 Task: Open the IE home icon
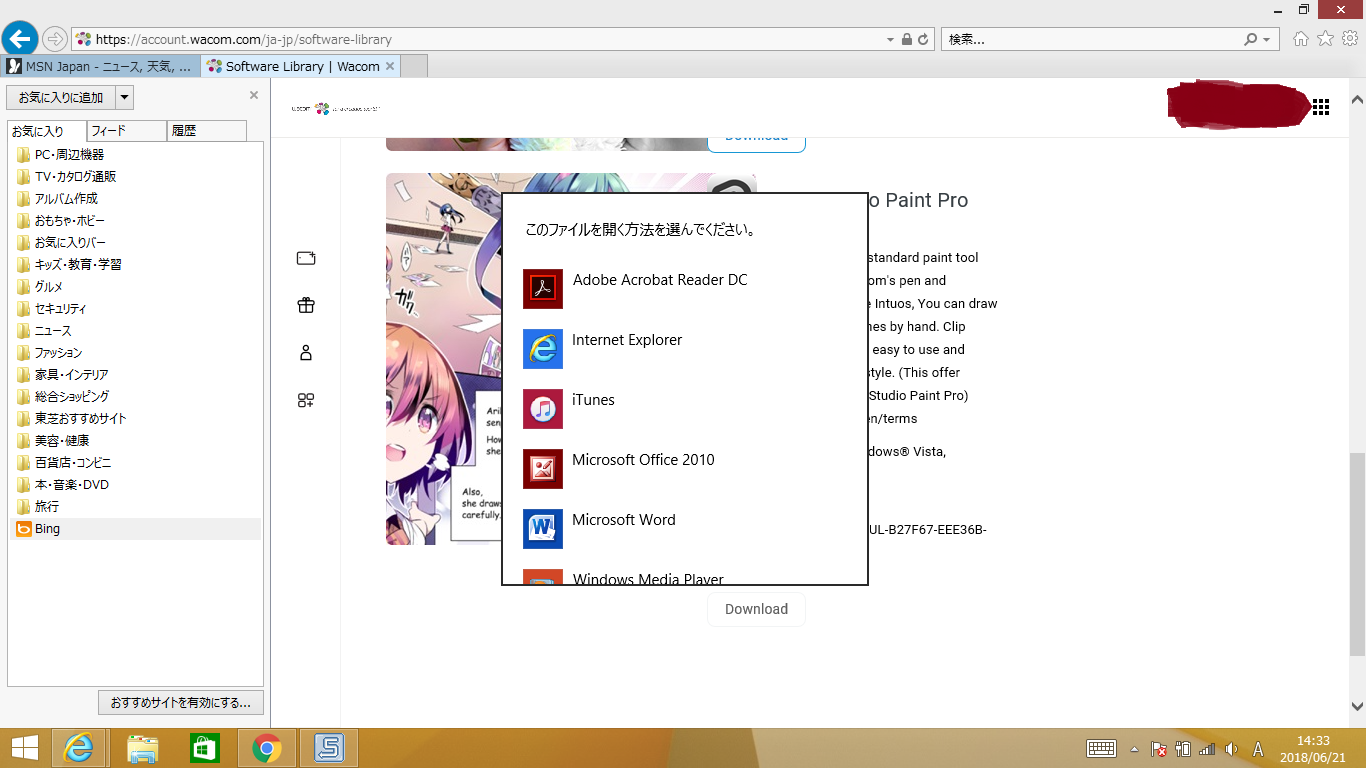pyautogui.click(x=1301, y=39)
